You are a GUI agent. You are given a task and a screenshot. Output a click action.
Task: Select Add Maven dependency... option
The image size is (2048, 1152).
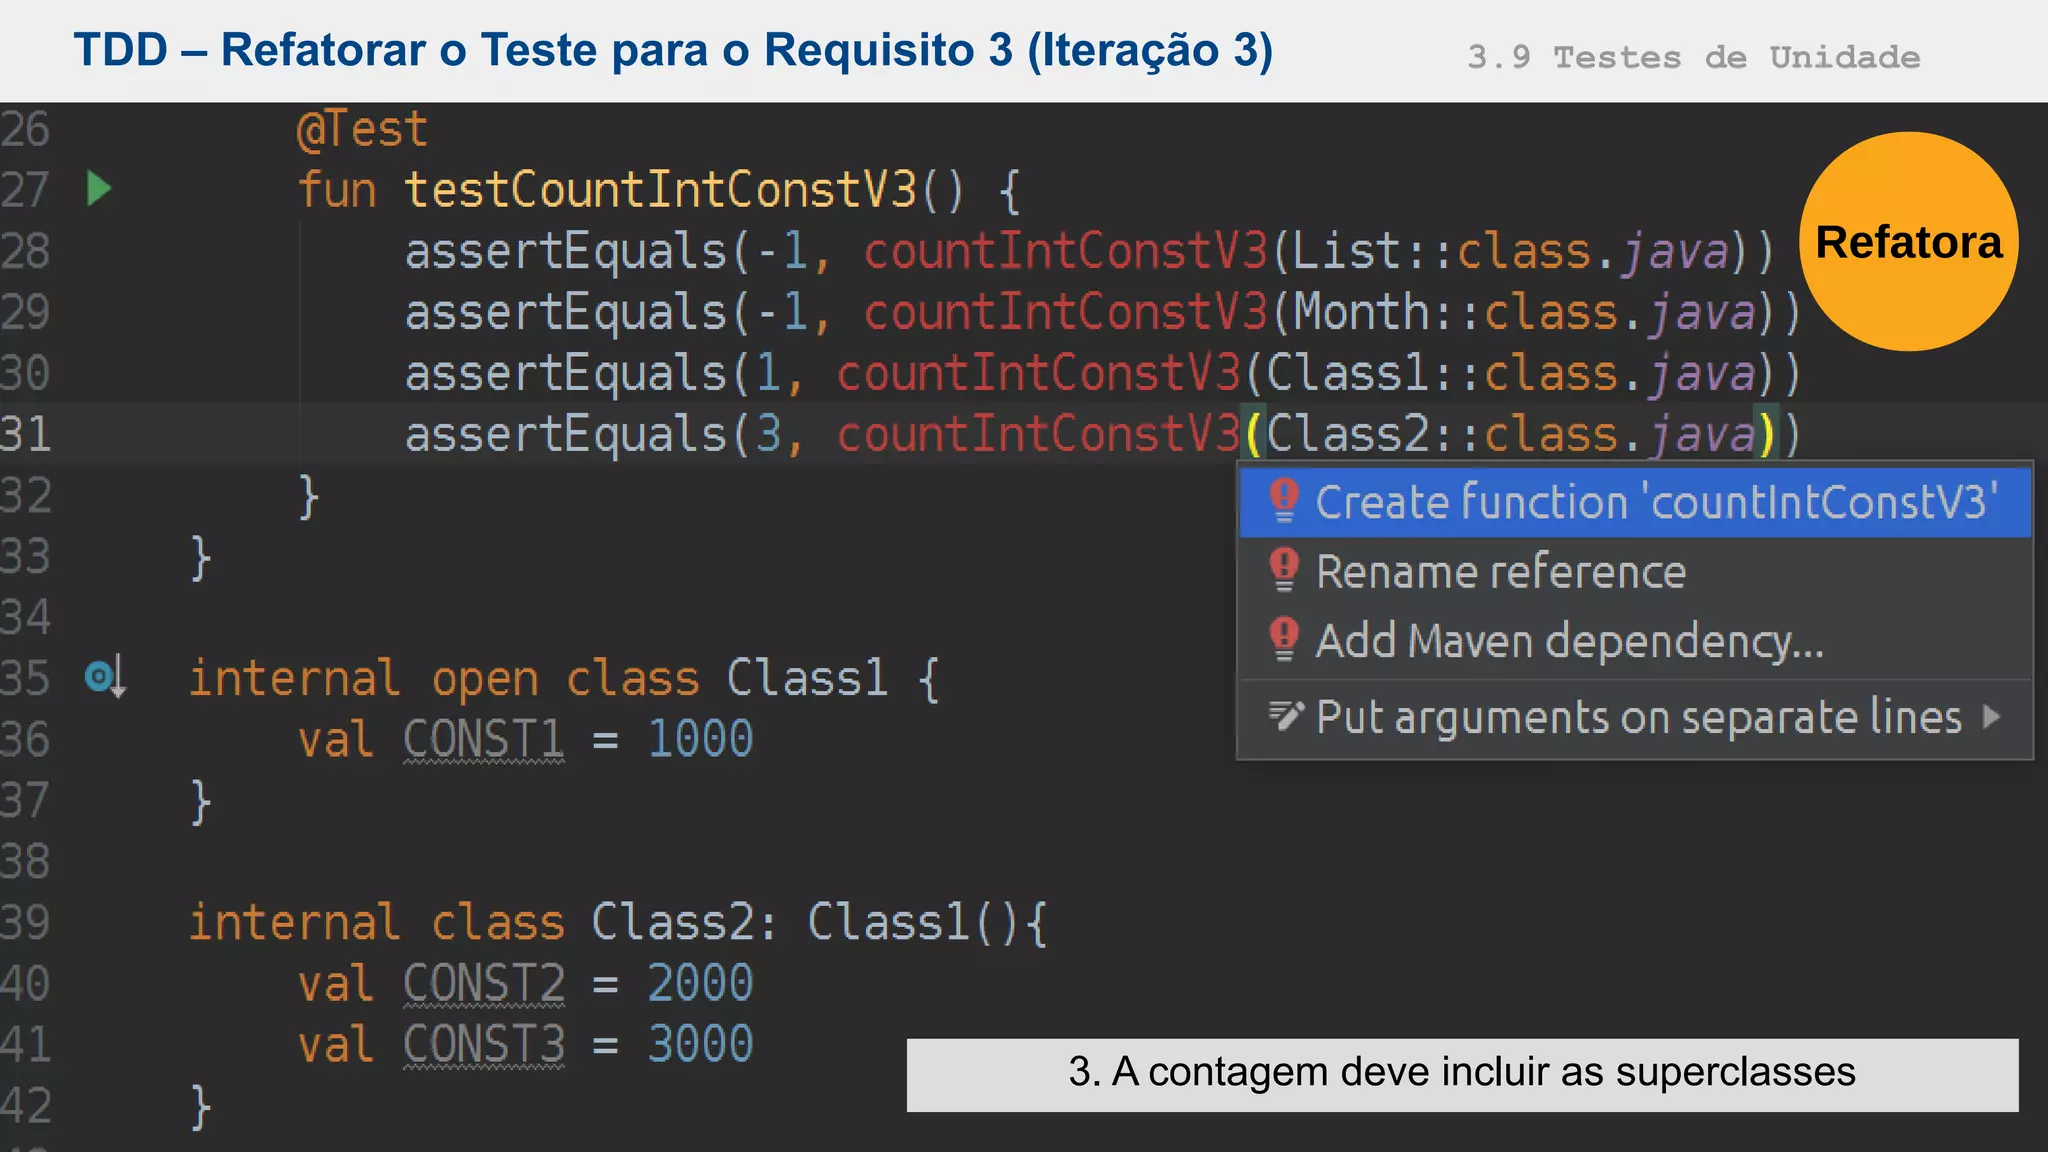1635,641
